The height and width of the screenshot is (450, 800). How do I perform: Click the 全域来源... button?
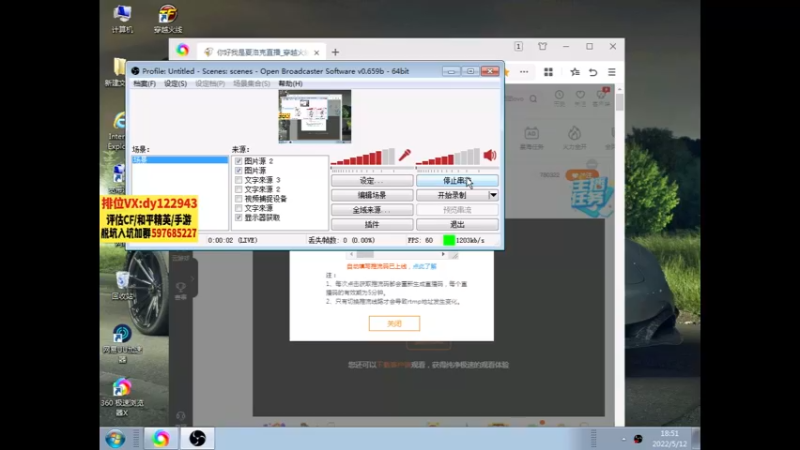[x=372, y=210]
